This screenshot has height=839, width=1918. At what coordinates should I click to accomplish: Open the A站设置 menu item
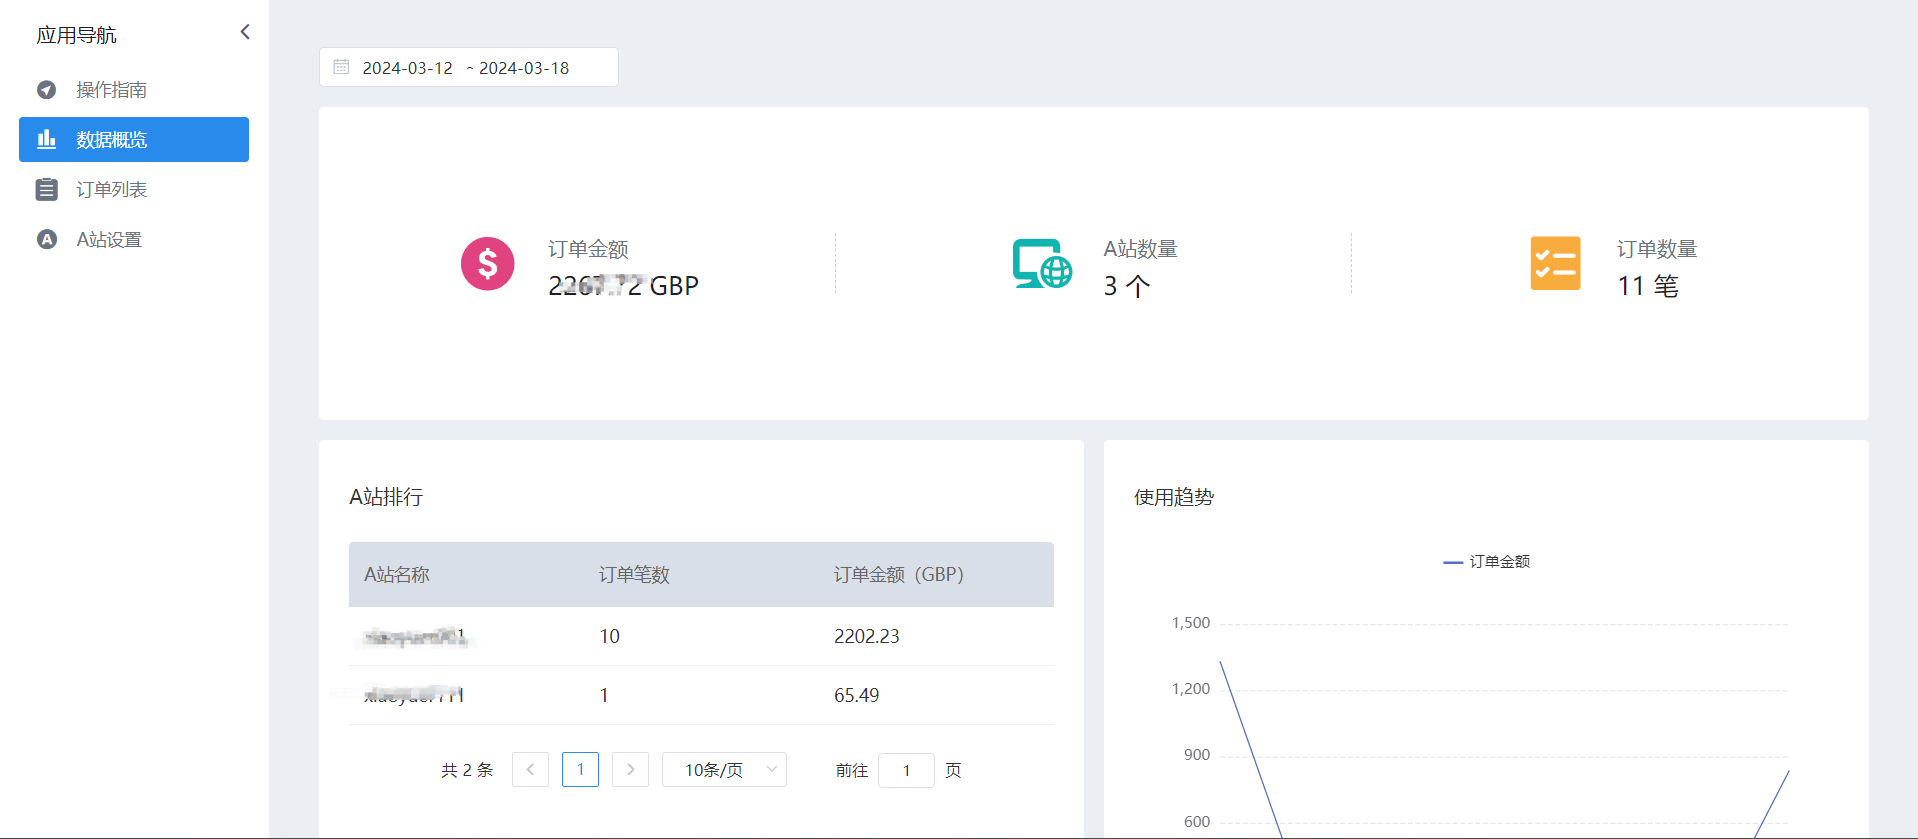134,239
